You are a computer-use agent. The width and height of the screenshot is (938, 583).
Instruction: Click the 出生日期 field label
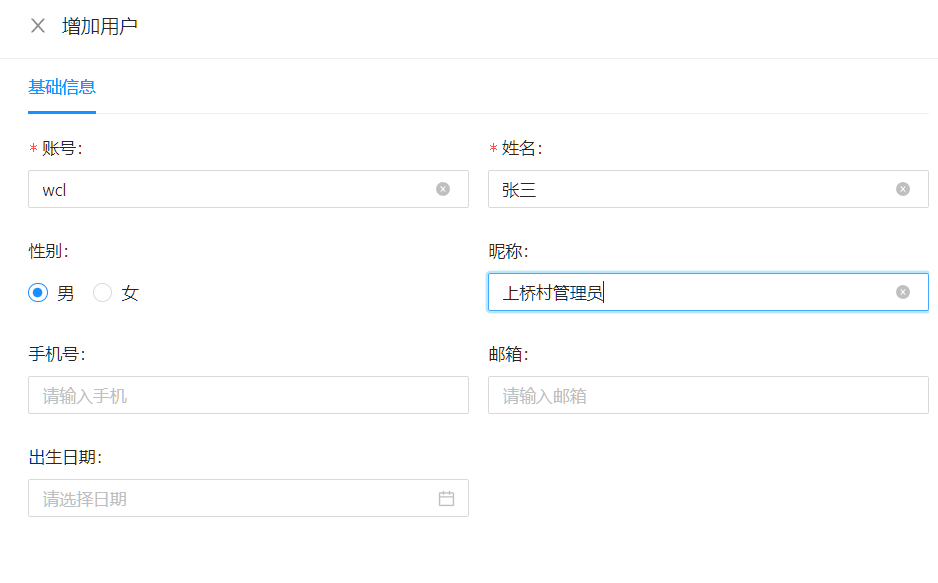coord(65,457)
